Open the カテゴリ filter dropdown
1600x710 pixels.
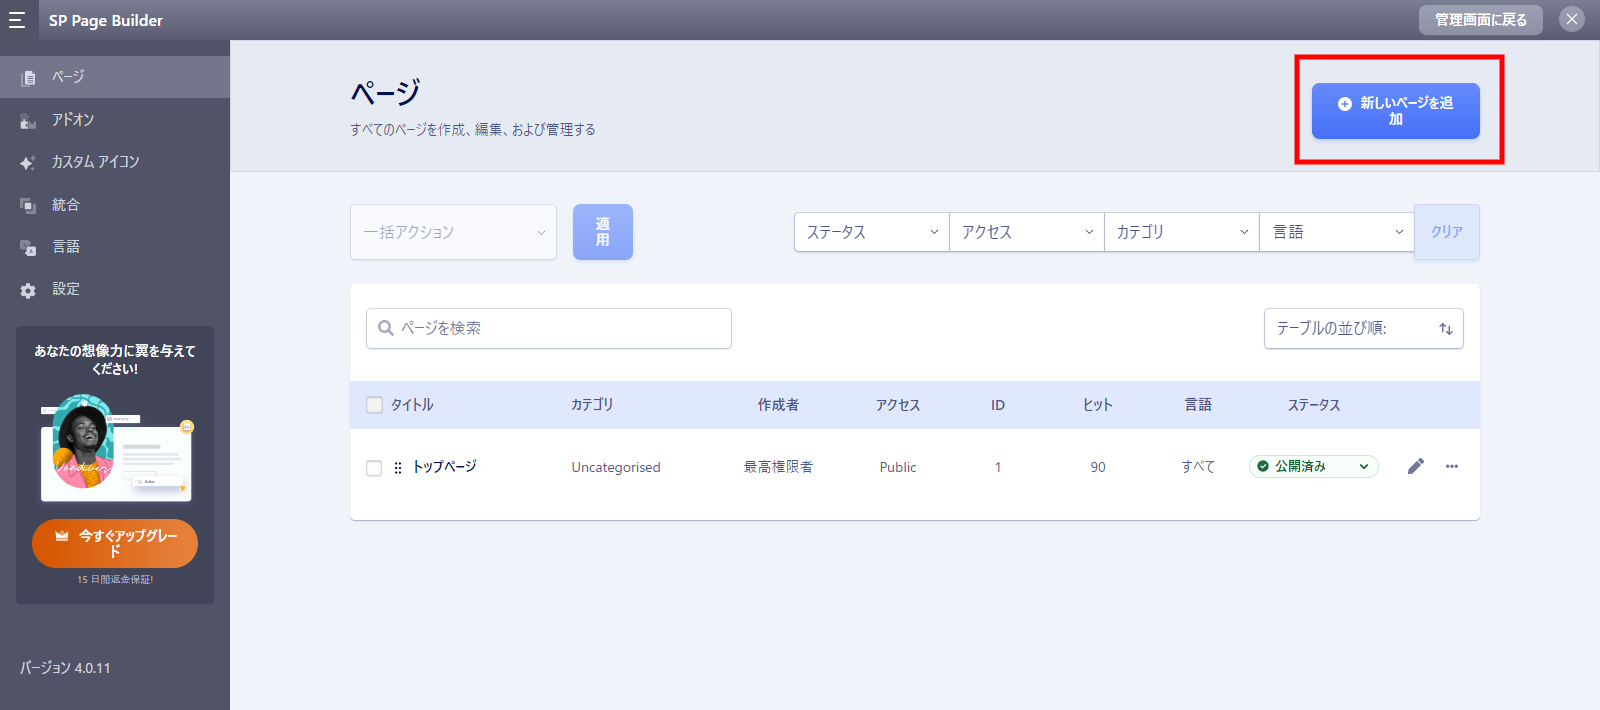point(1181,232)
